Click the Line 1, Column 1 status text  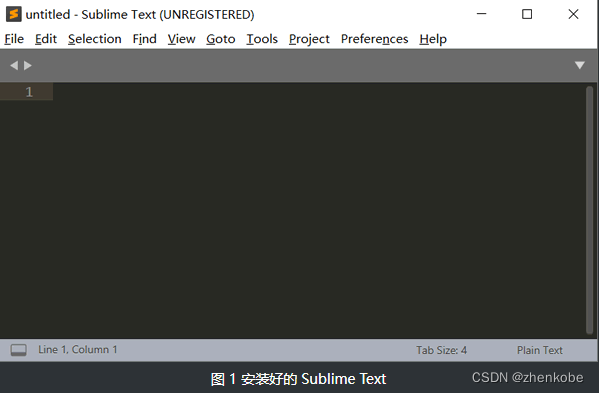(x=78, y=349)
